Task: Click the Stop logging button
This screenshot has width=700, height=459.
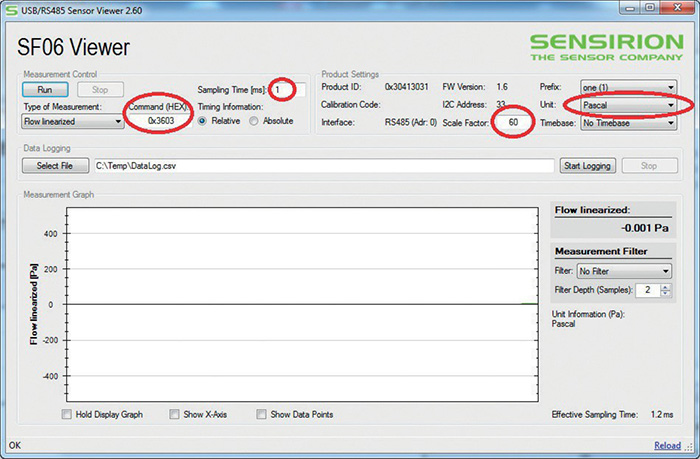Action: coord(649,166)
